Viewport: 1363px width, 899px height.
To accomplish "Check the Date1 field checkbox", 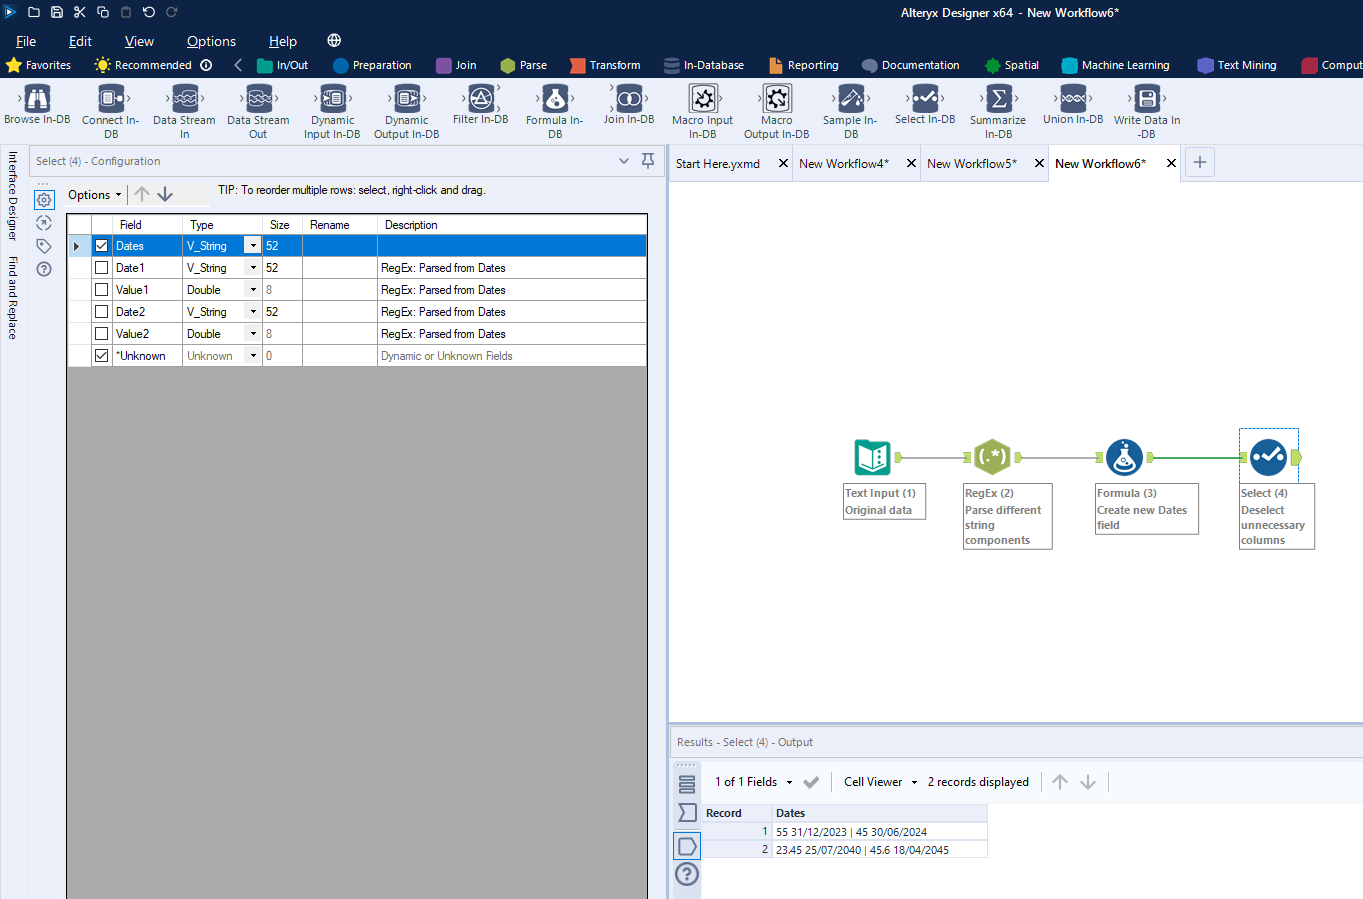I will pos(101,267).
